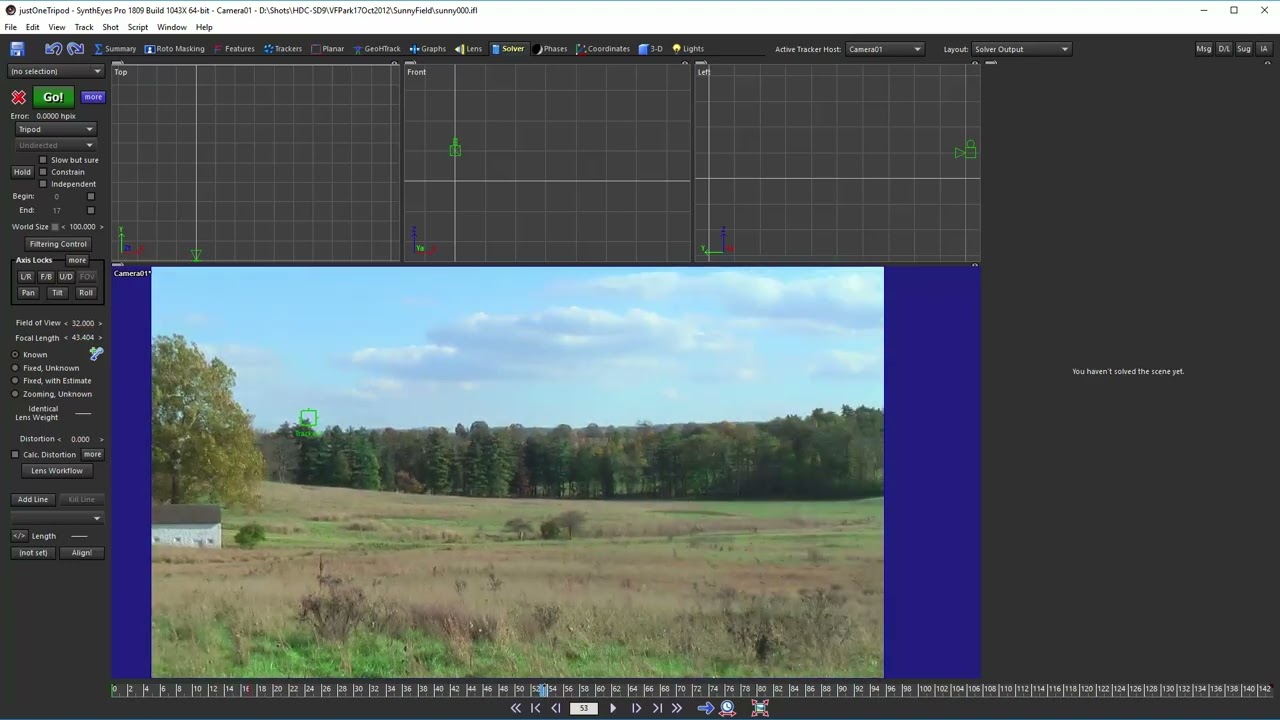1280x720 pixels.
Task: Click the Undo arrow icon
Action: point(53,48)
